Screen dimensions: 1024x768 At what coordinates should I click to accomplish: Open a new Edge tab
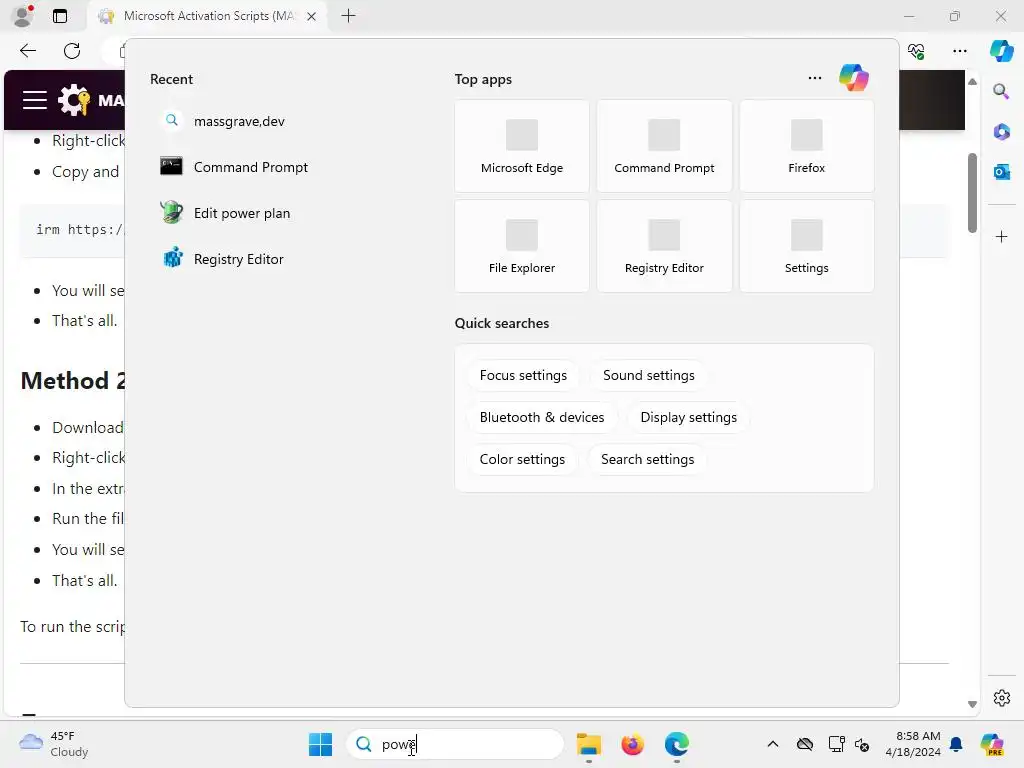click(x=348, y=16)
